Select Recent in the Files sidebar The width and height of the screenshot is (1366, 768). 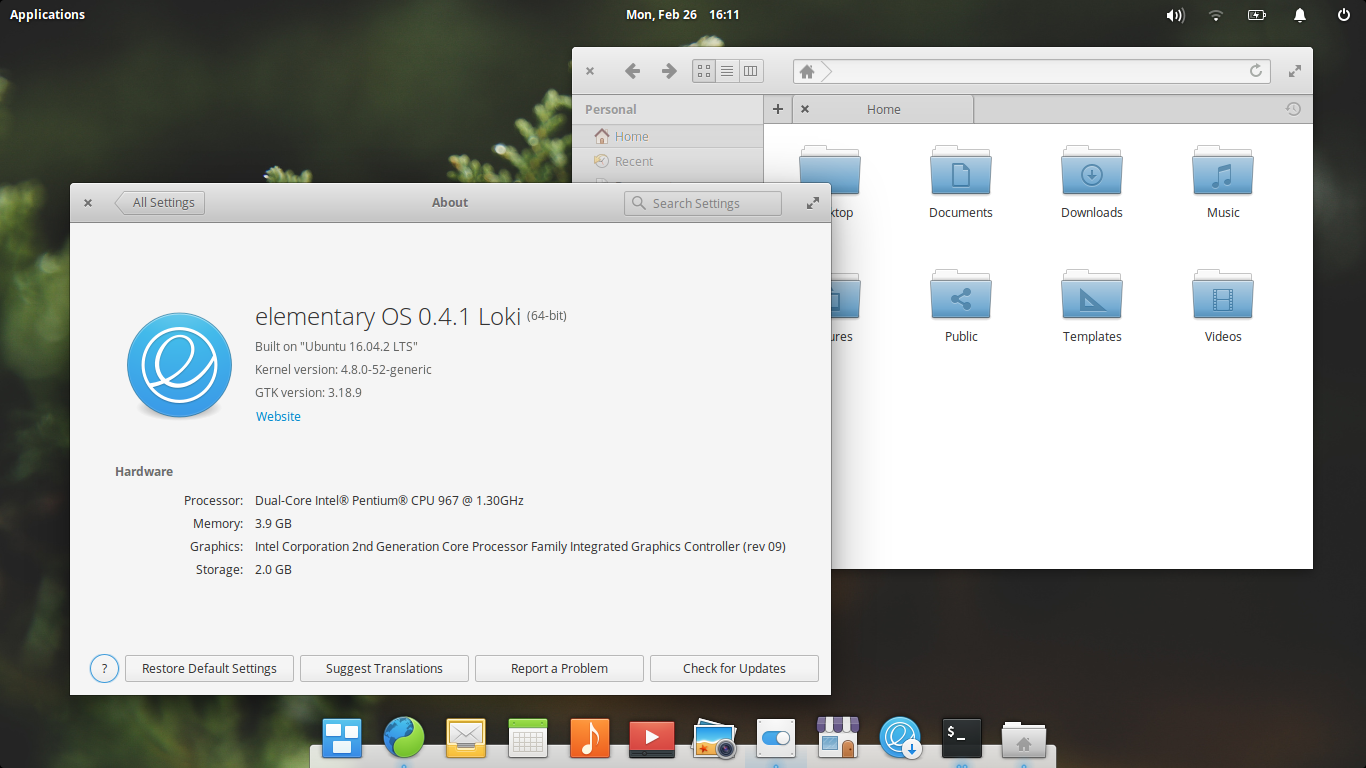pos(668,161)
